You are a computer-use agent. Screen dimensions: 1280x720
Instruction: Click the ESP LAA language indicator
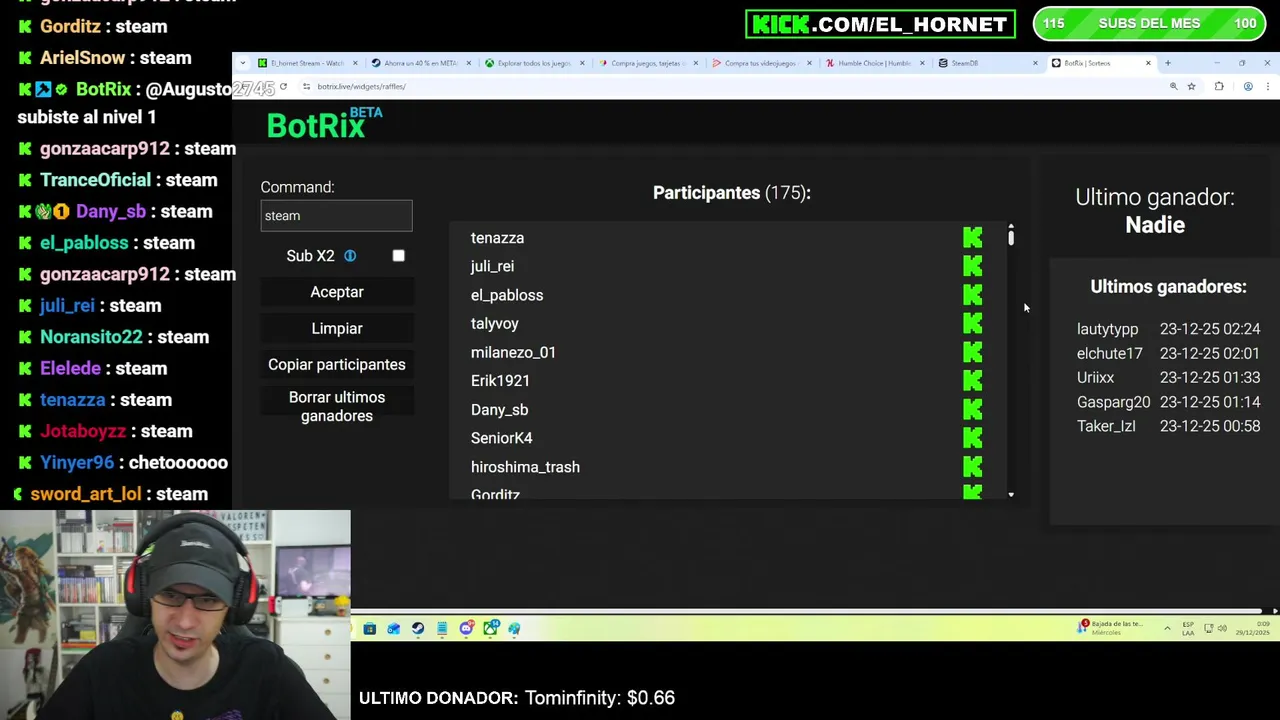[x=1188, y=628]
